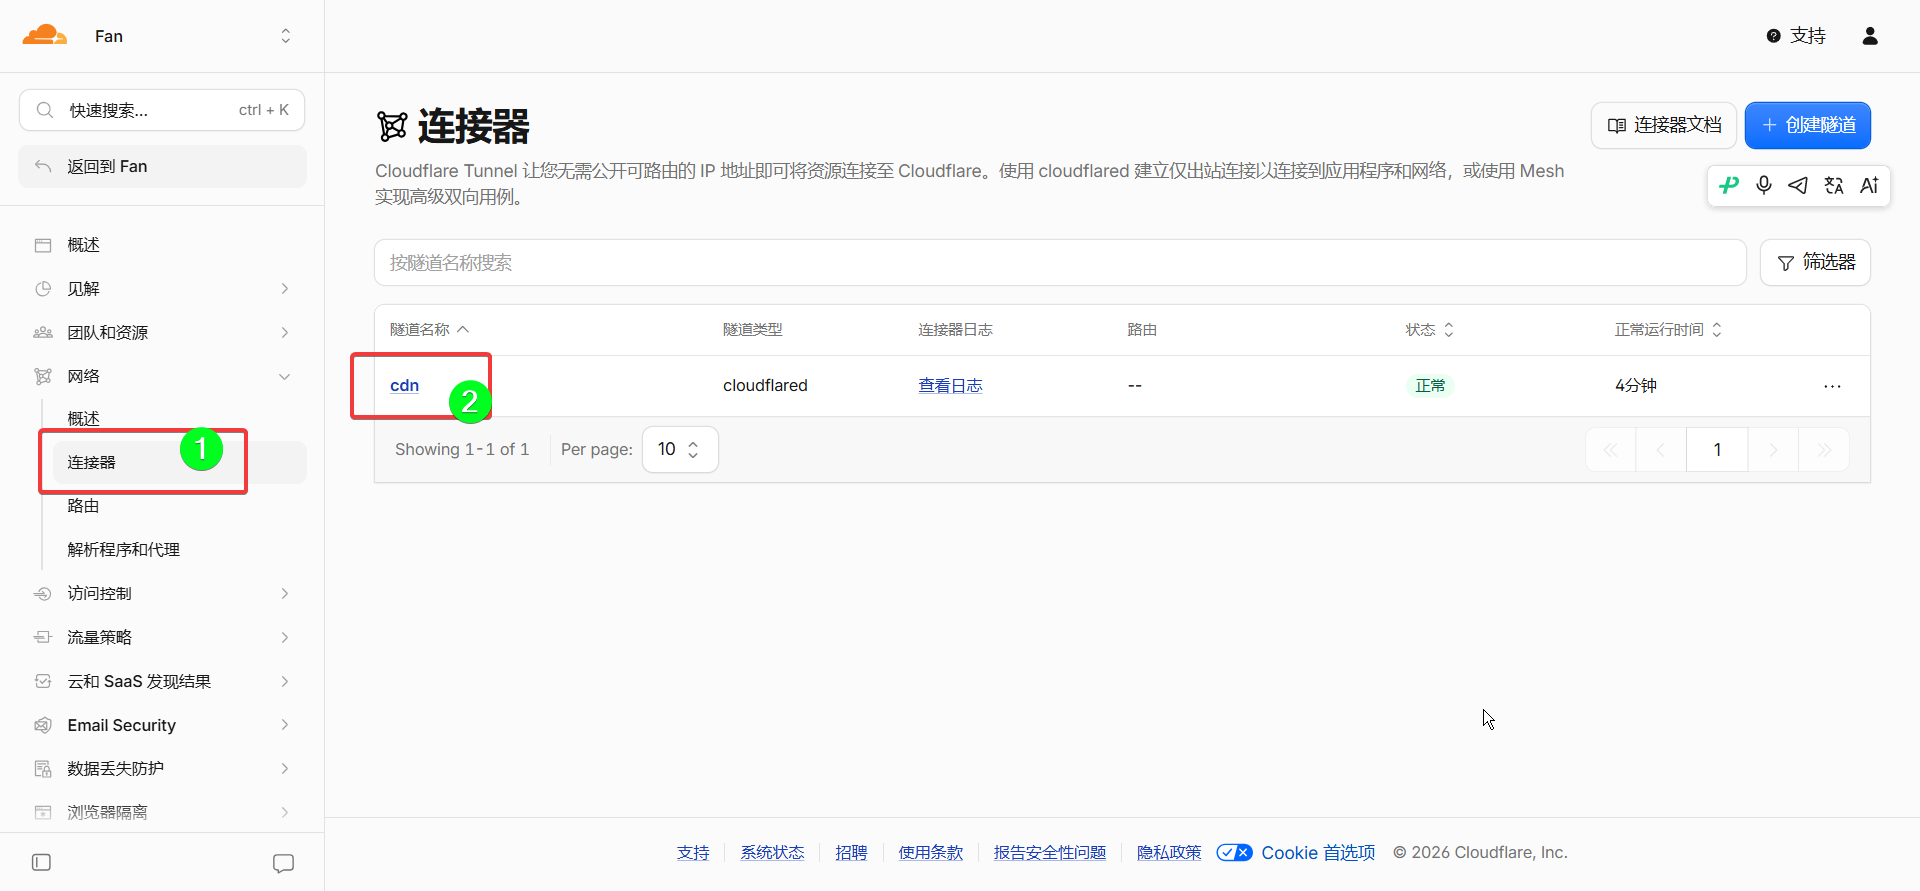The width and height of the screenshot is (1920, 891).
Task: Open the 使用条款 footer link
Action: pos(931,853)
